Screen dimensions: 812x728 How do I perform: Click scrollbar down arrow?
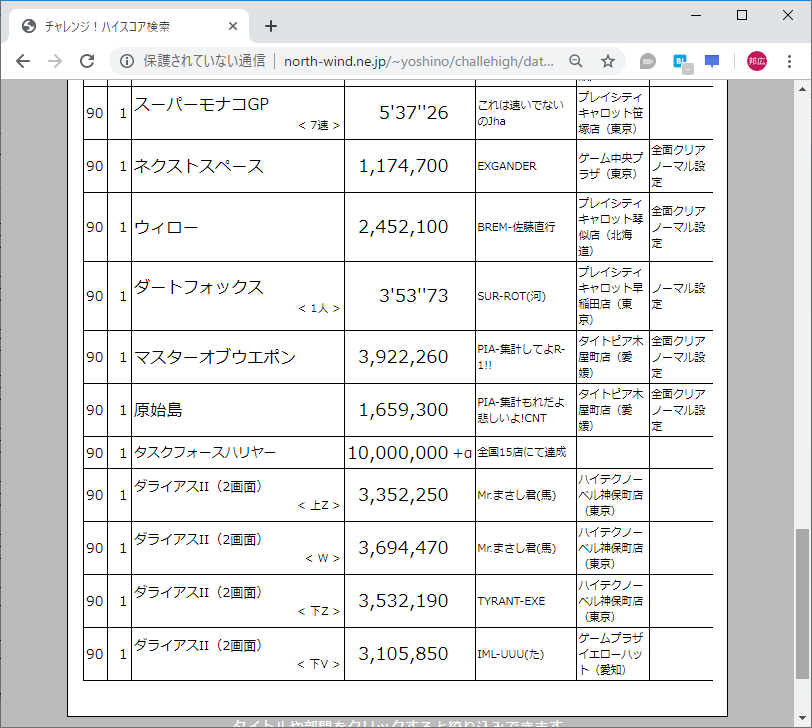click(802, 718)
